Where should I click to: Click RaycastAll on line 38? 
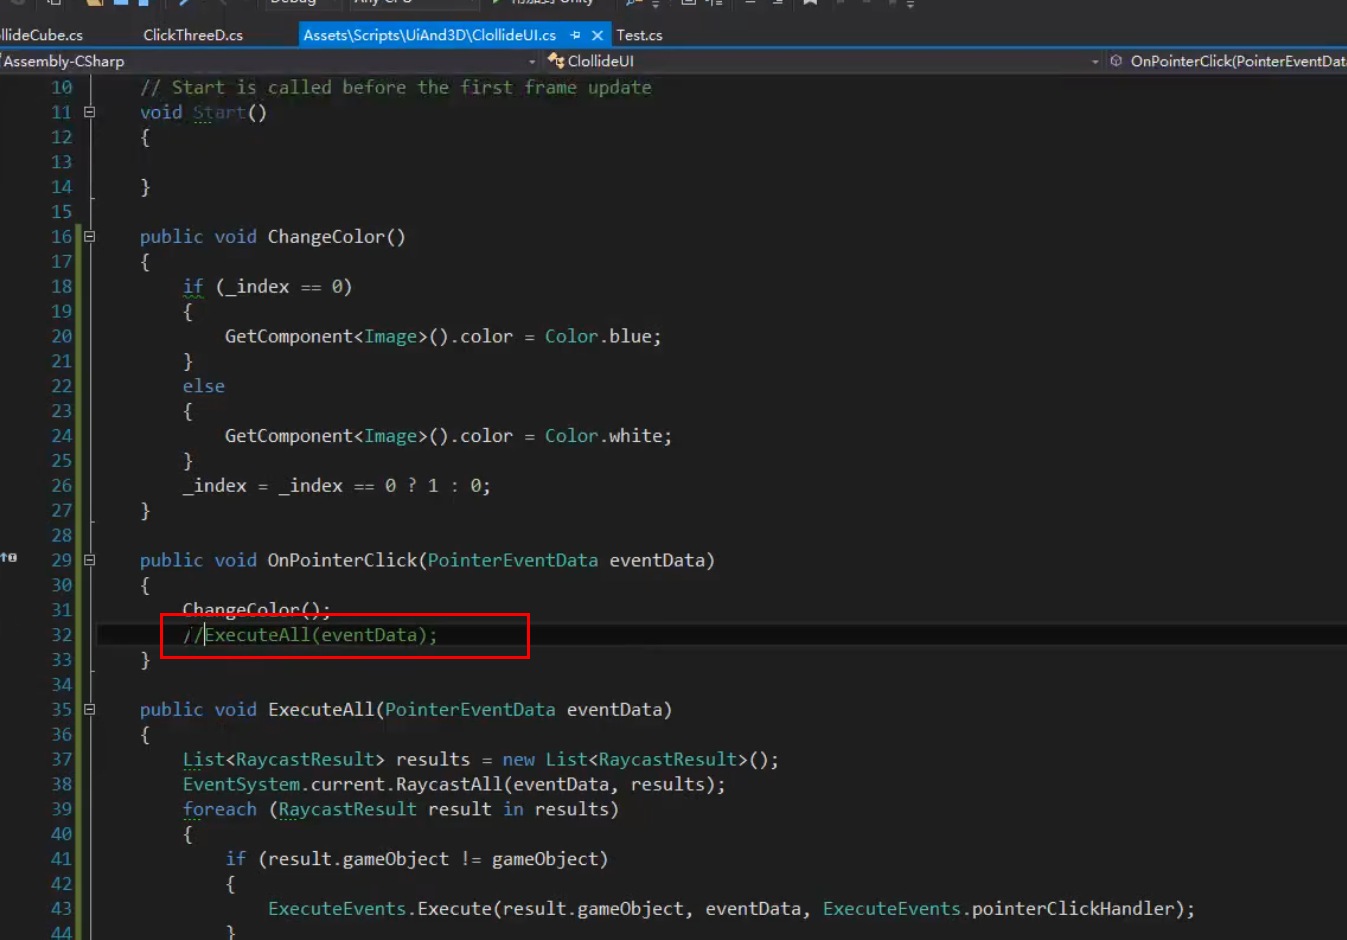coord(449,784)
